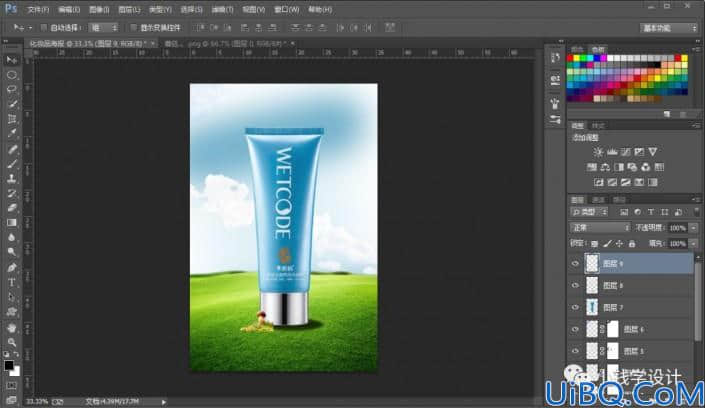Select the Pen tool

[12, 268]
